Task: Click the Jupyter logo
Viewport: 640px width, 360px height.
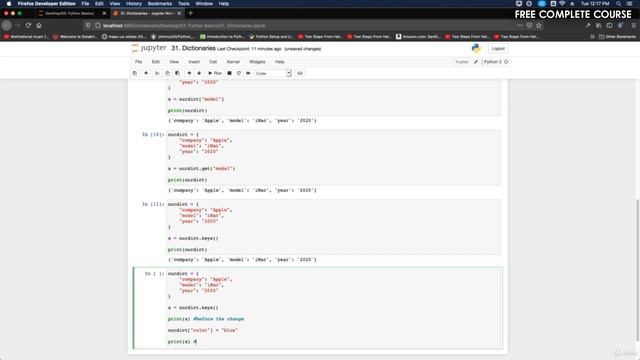Action: pyautogui.click(x=149, y=48)
